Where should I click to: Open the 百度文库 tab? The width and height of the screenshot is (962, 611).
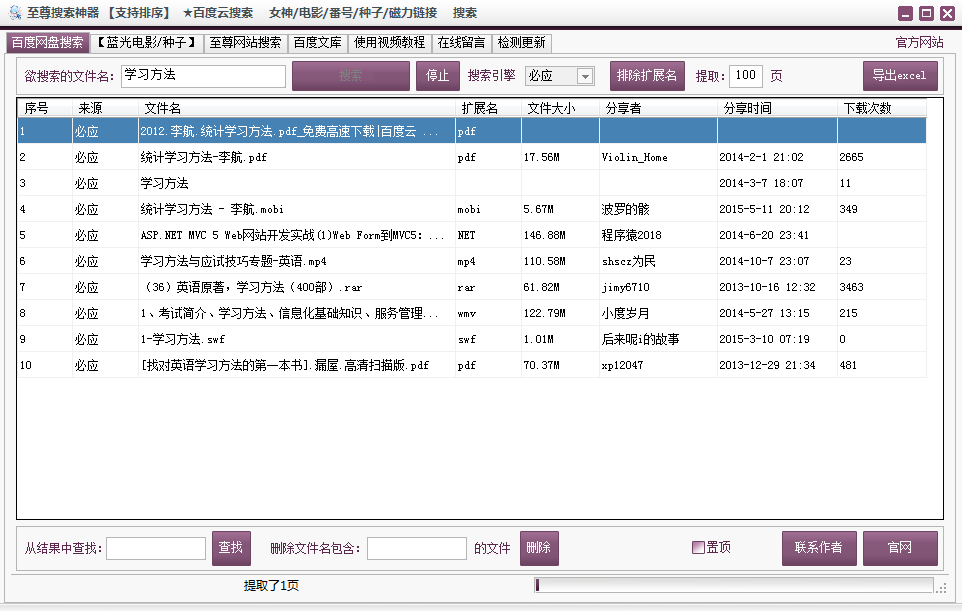tap(317, 42)
